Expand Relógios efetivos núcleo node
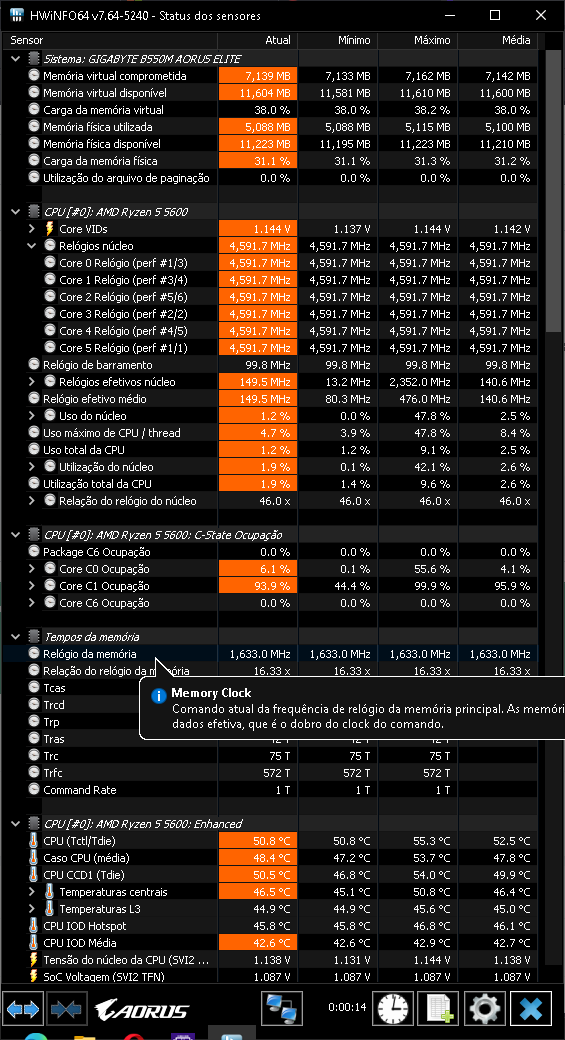The width and height of the screenshot is (565, 1040). [x=32, y=381]
